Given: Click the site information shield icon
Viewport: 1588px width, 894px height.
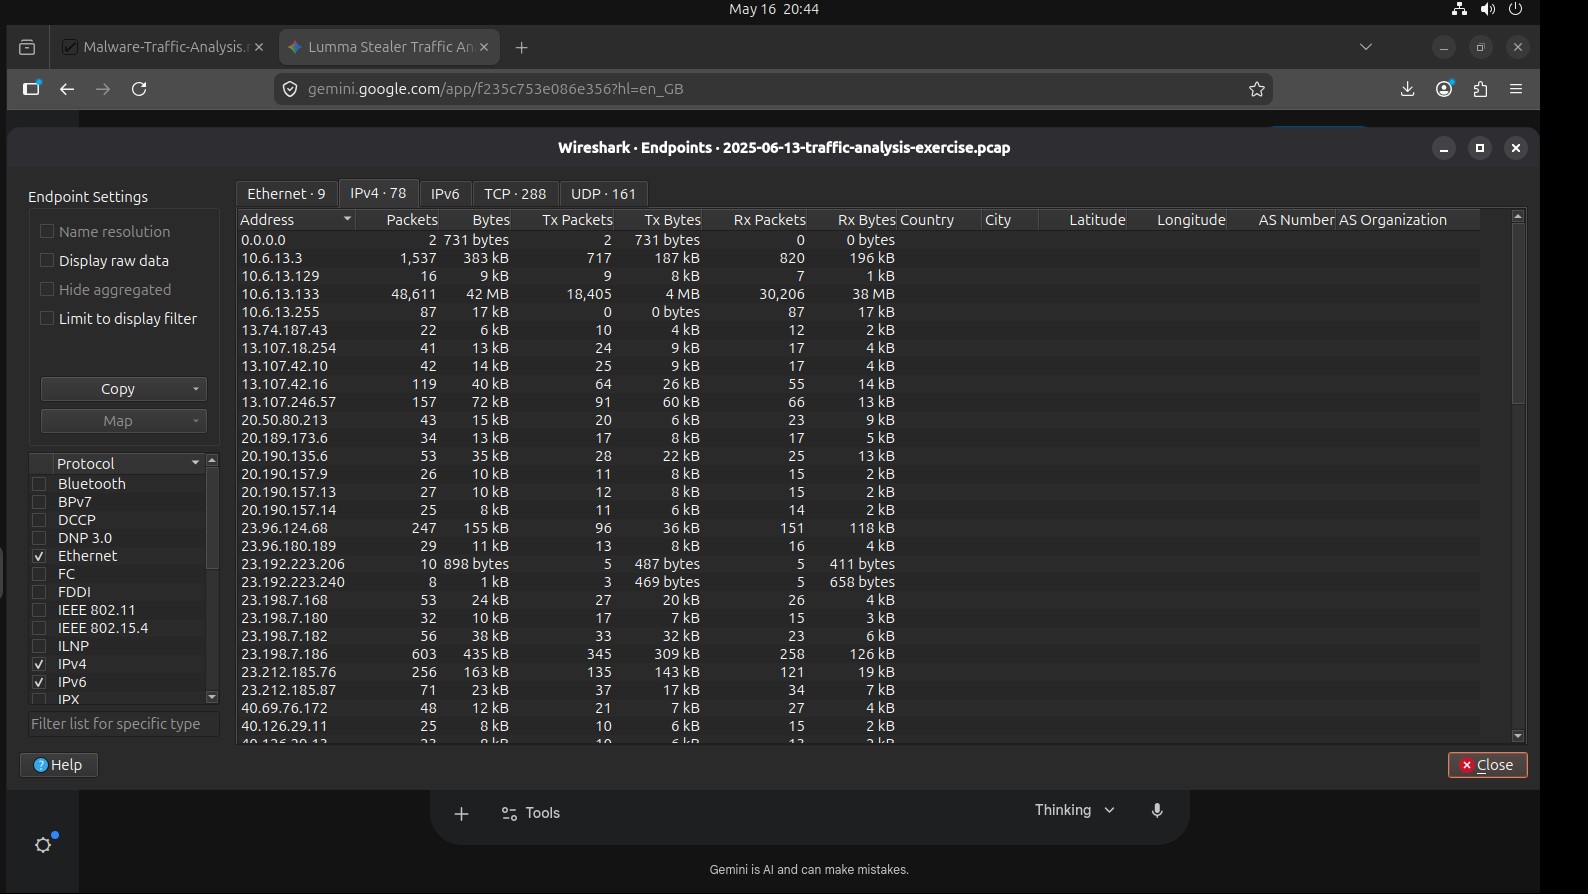Looking at the screenshot, I should [290, 89].
